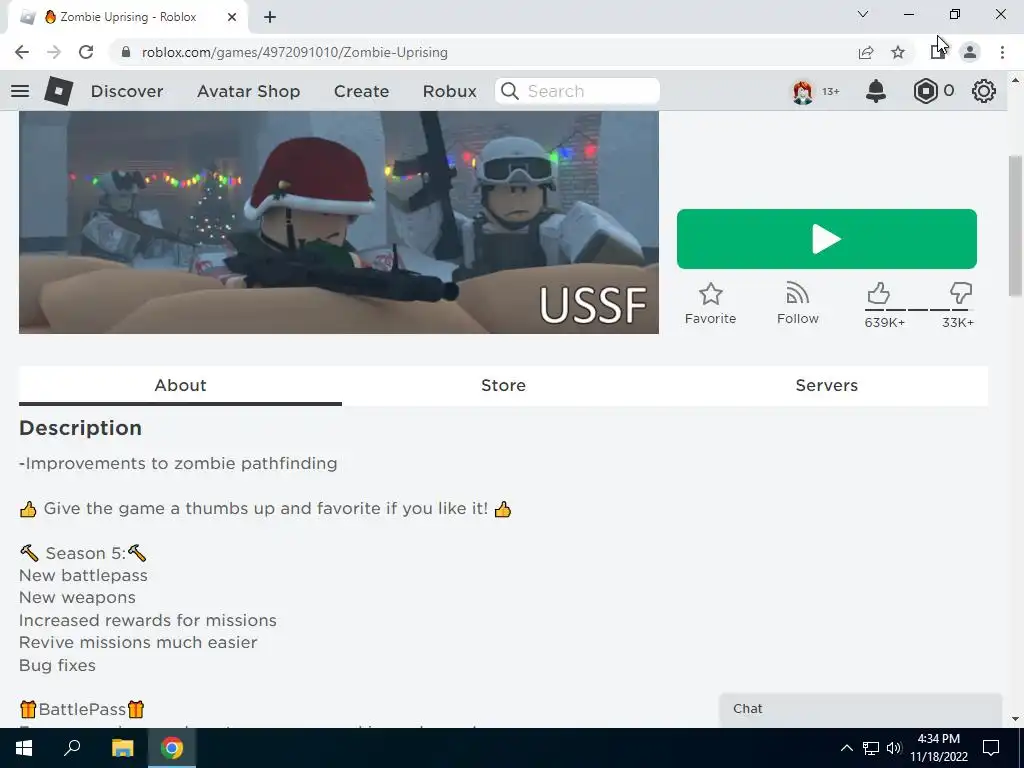The height and width of the screenshot is (768, 1024).
Task: Click the scrollbar down arrow
Action: (1015, 720)
